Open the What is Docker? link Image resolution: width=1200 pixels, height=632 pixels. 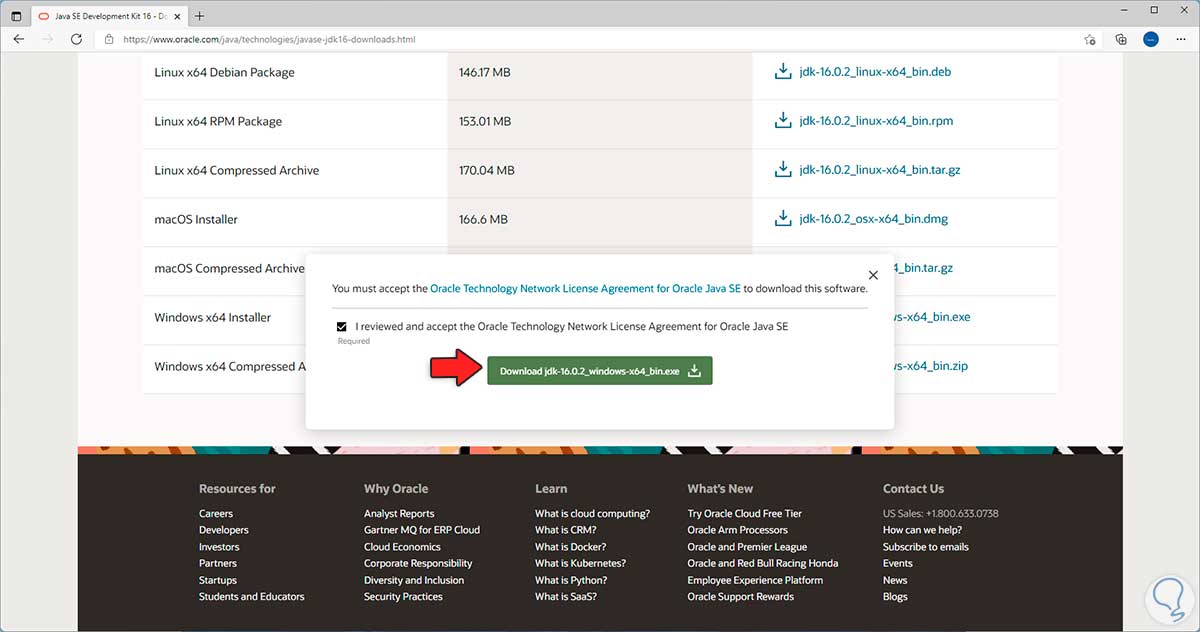[x=571, y=547]
